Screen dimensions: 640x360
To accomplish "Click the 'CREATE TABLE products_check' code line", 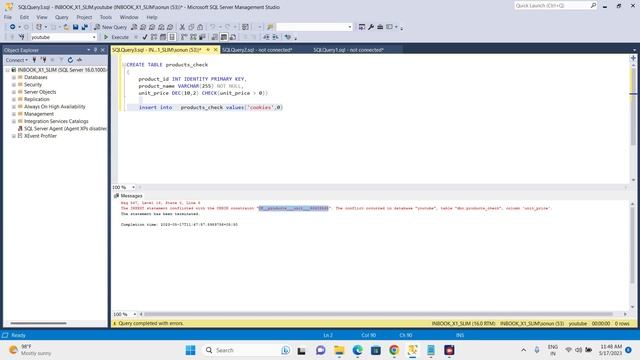I will [x=167, y=64].
